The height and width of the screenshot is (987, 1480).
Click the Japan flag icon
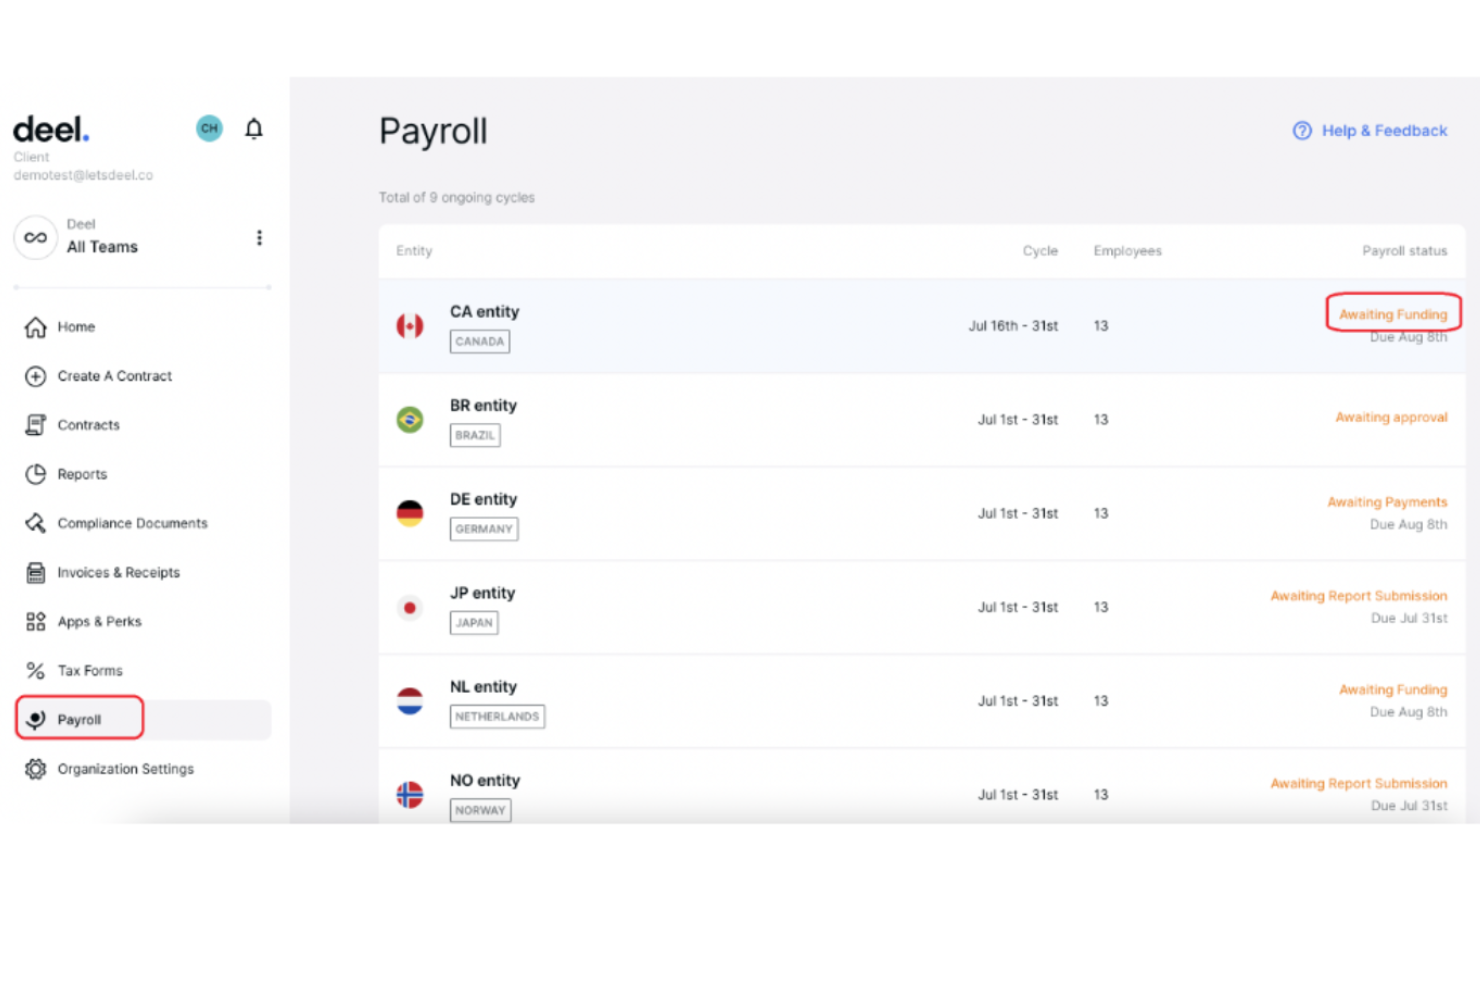(410, 607)
